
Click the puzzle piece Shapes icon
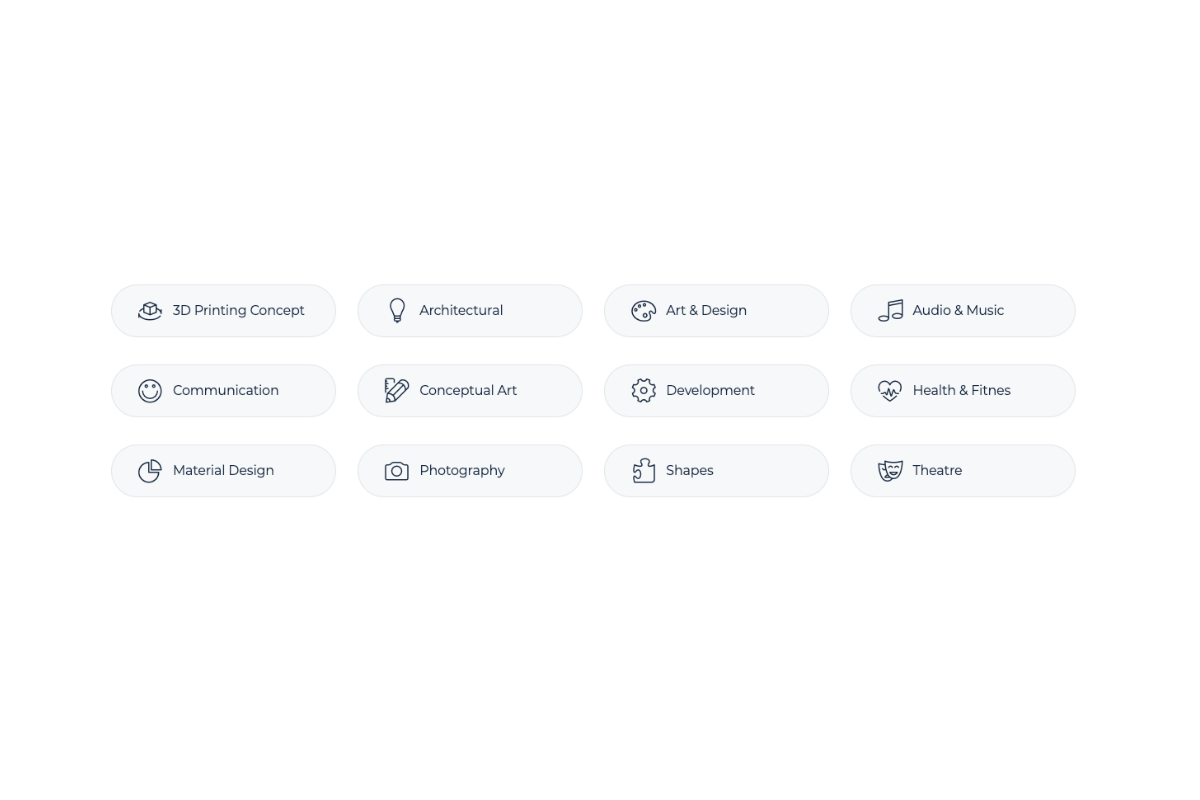643,470
